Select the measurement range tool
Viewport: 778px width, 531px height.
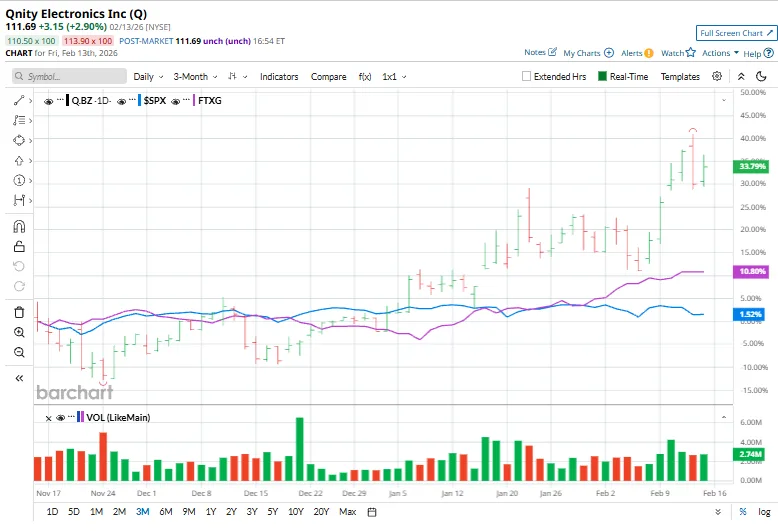click(19, 200)
